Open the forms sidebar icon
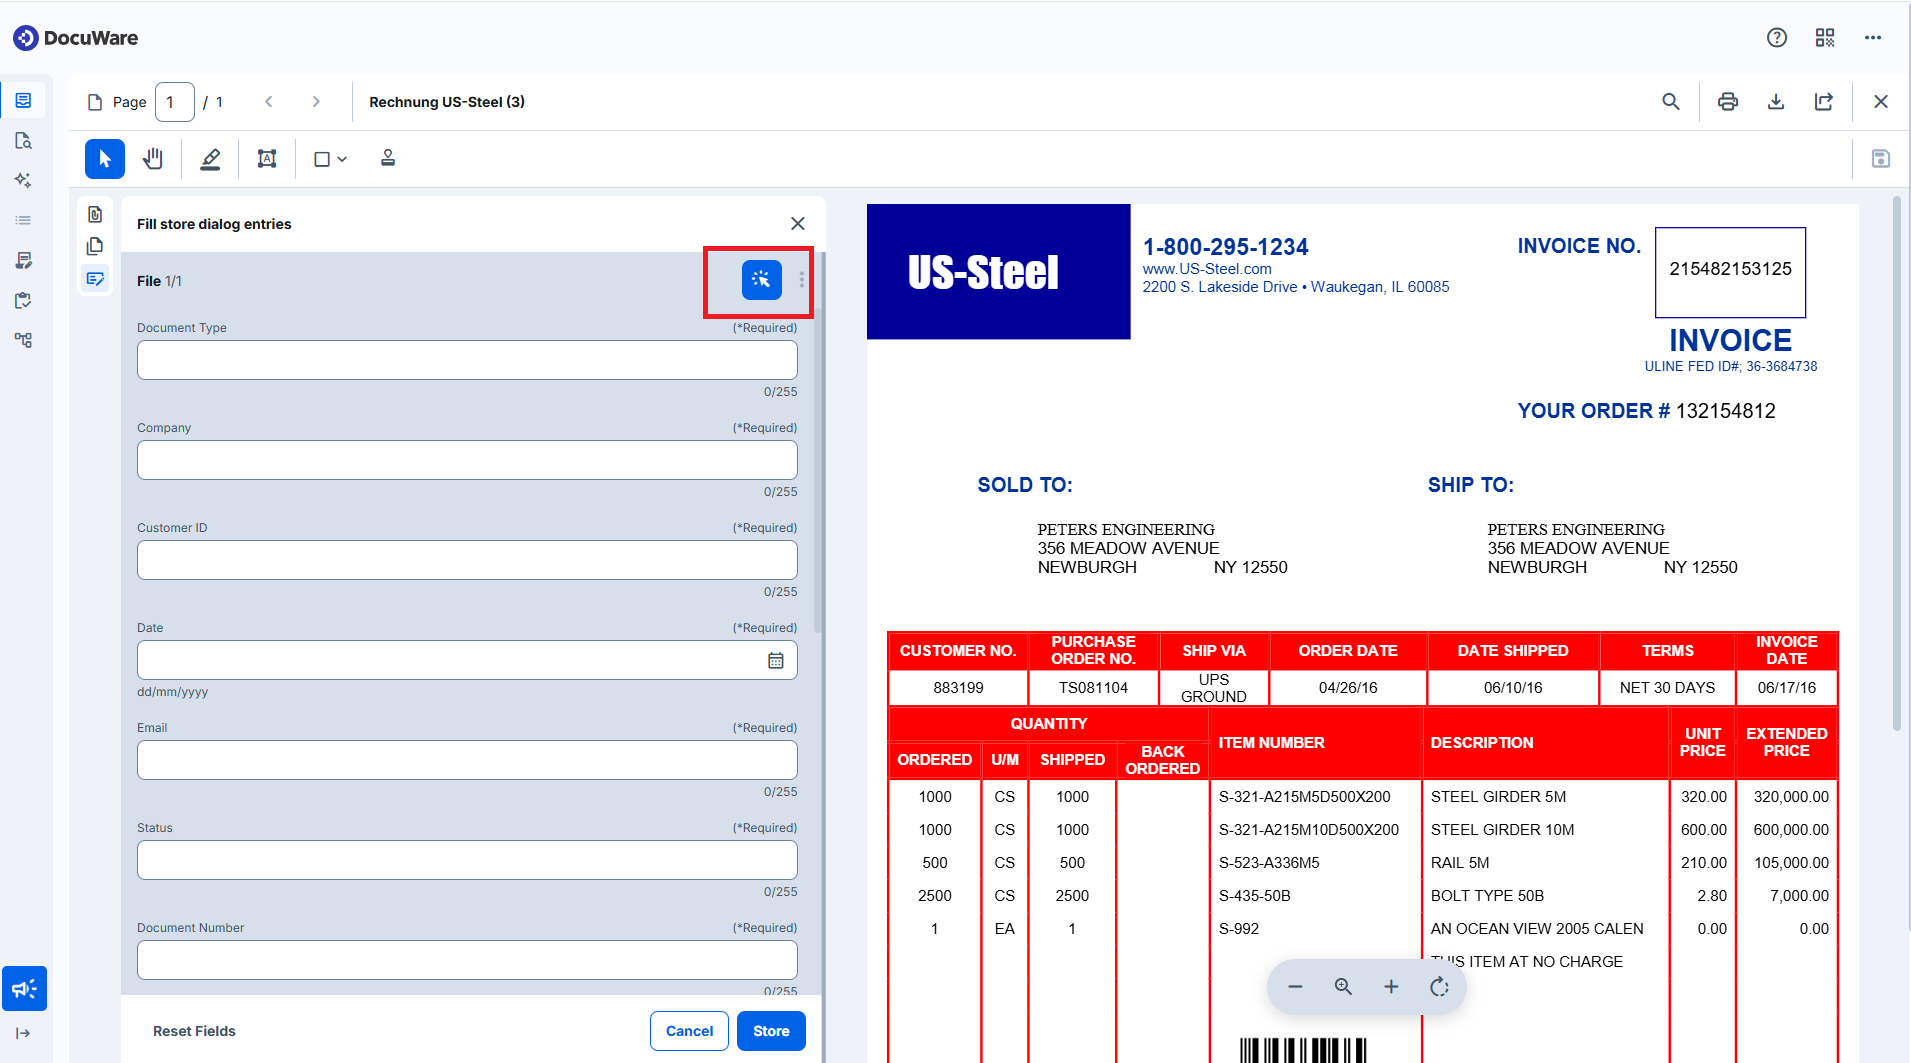1911x1063 pixels. (23, 260)
